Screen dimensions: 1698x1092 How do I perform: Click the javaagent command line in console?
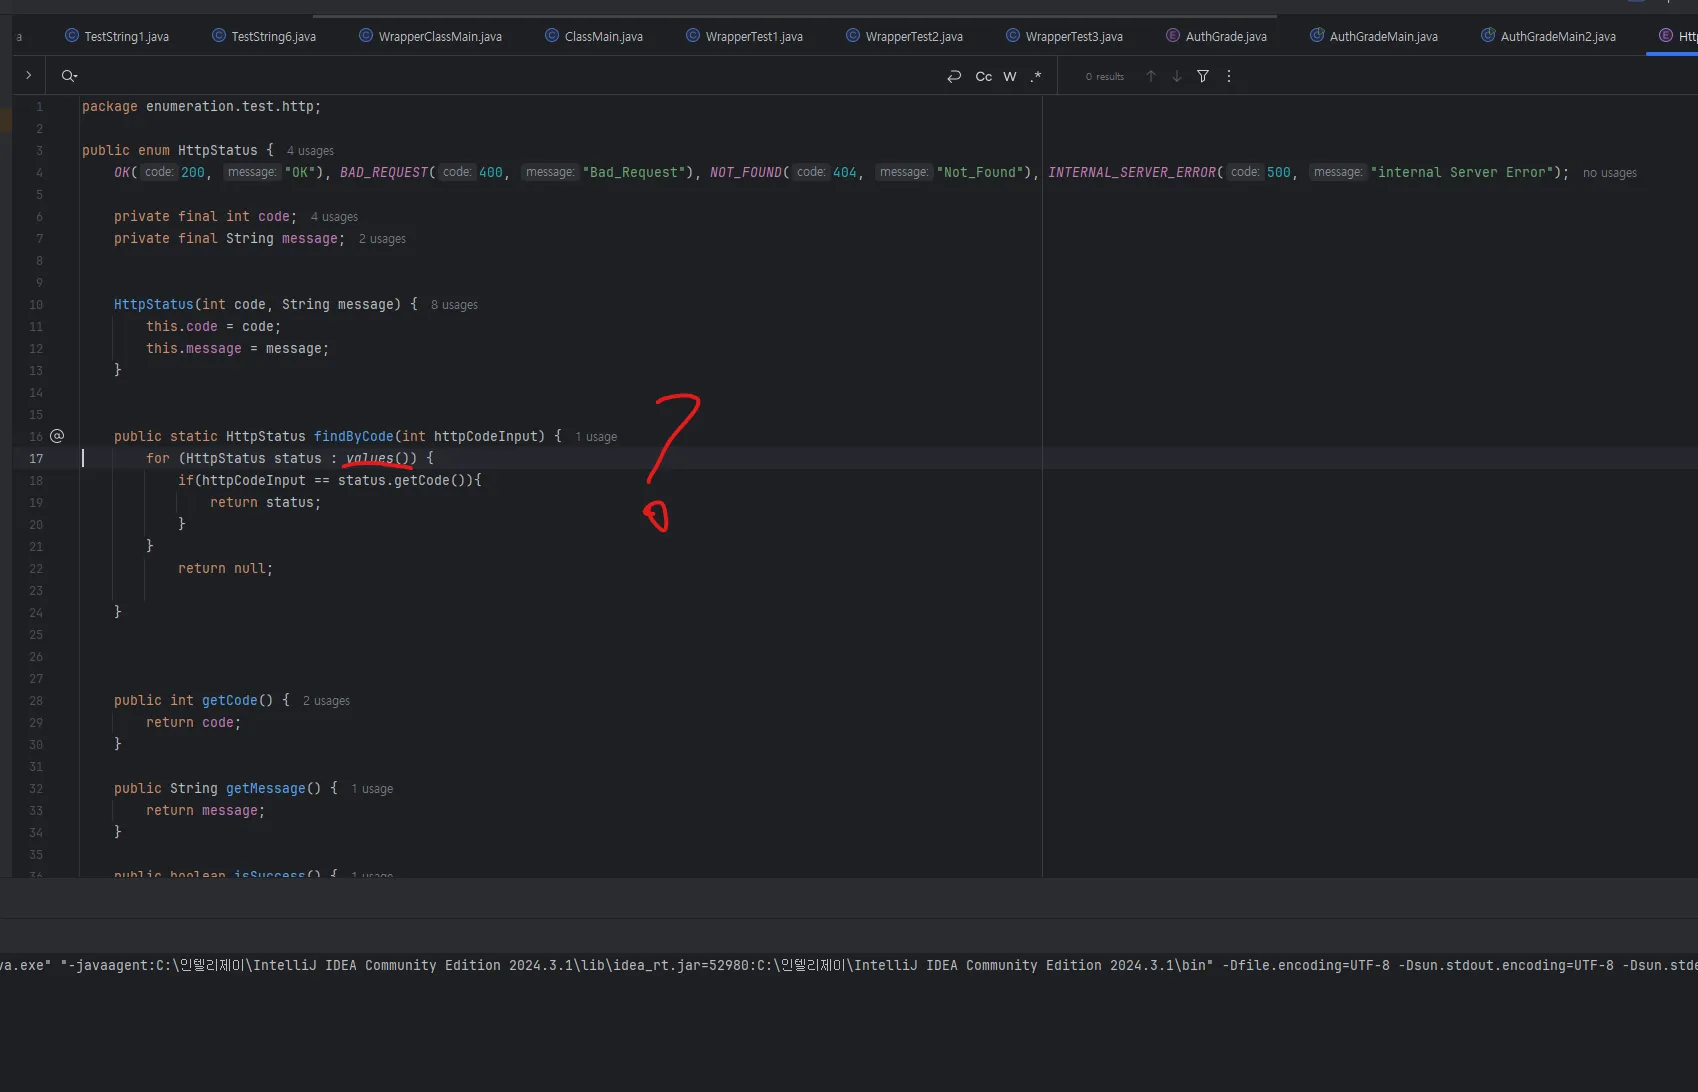click(849, 965)
